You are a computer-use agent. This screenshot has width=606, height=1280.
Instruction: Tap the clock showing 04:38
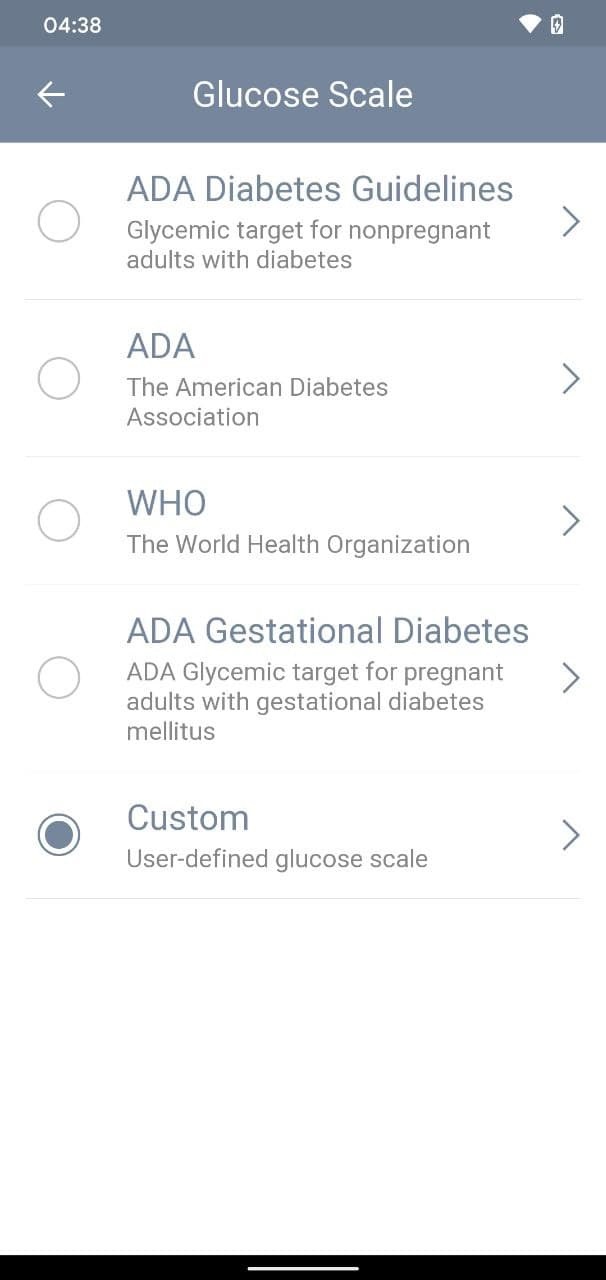tap(72, 25)
